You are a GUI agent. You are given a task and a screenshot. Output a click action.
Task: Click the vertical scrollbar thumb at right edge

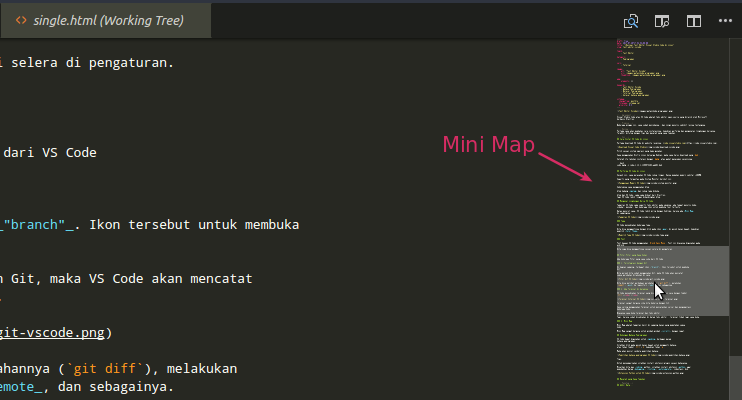735,378
